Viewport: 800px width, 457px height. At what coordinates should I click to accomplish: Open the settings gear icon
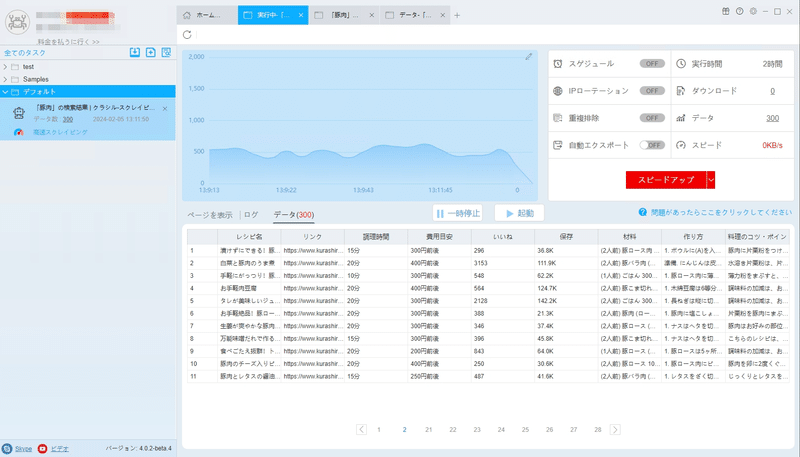click(753, 11)
